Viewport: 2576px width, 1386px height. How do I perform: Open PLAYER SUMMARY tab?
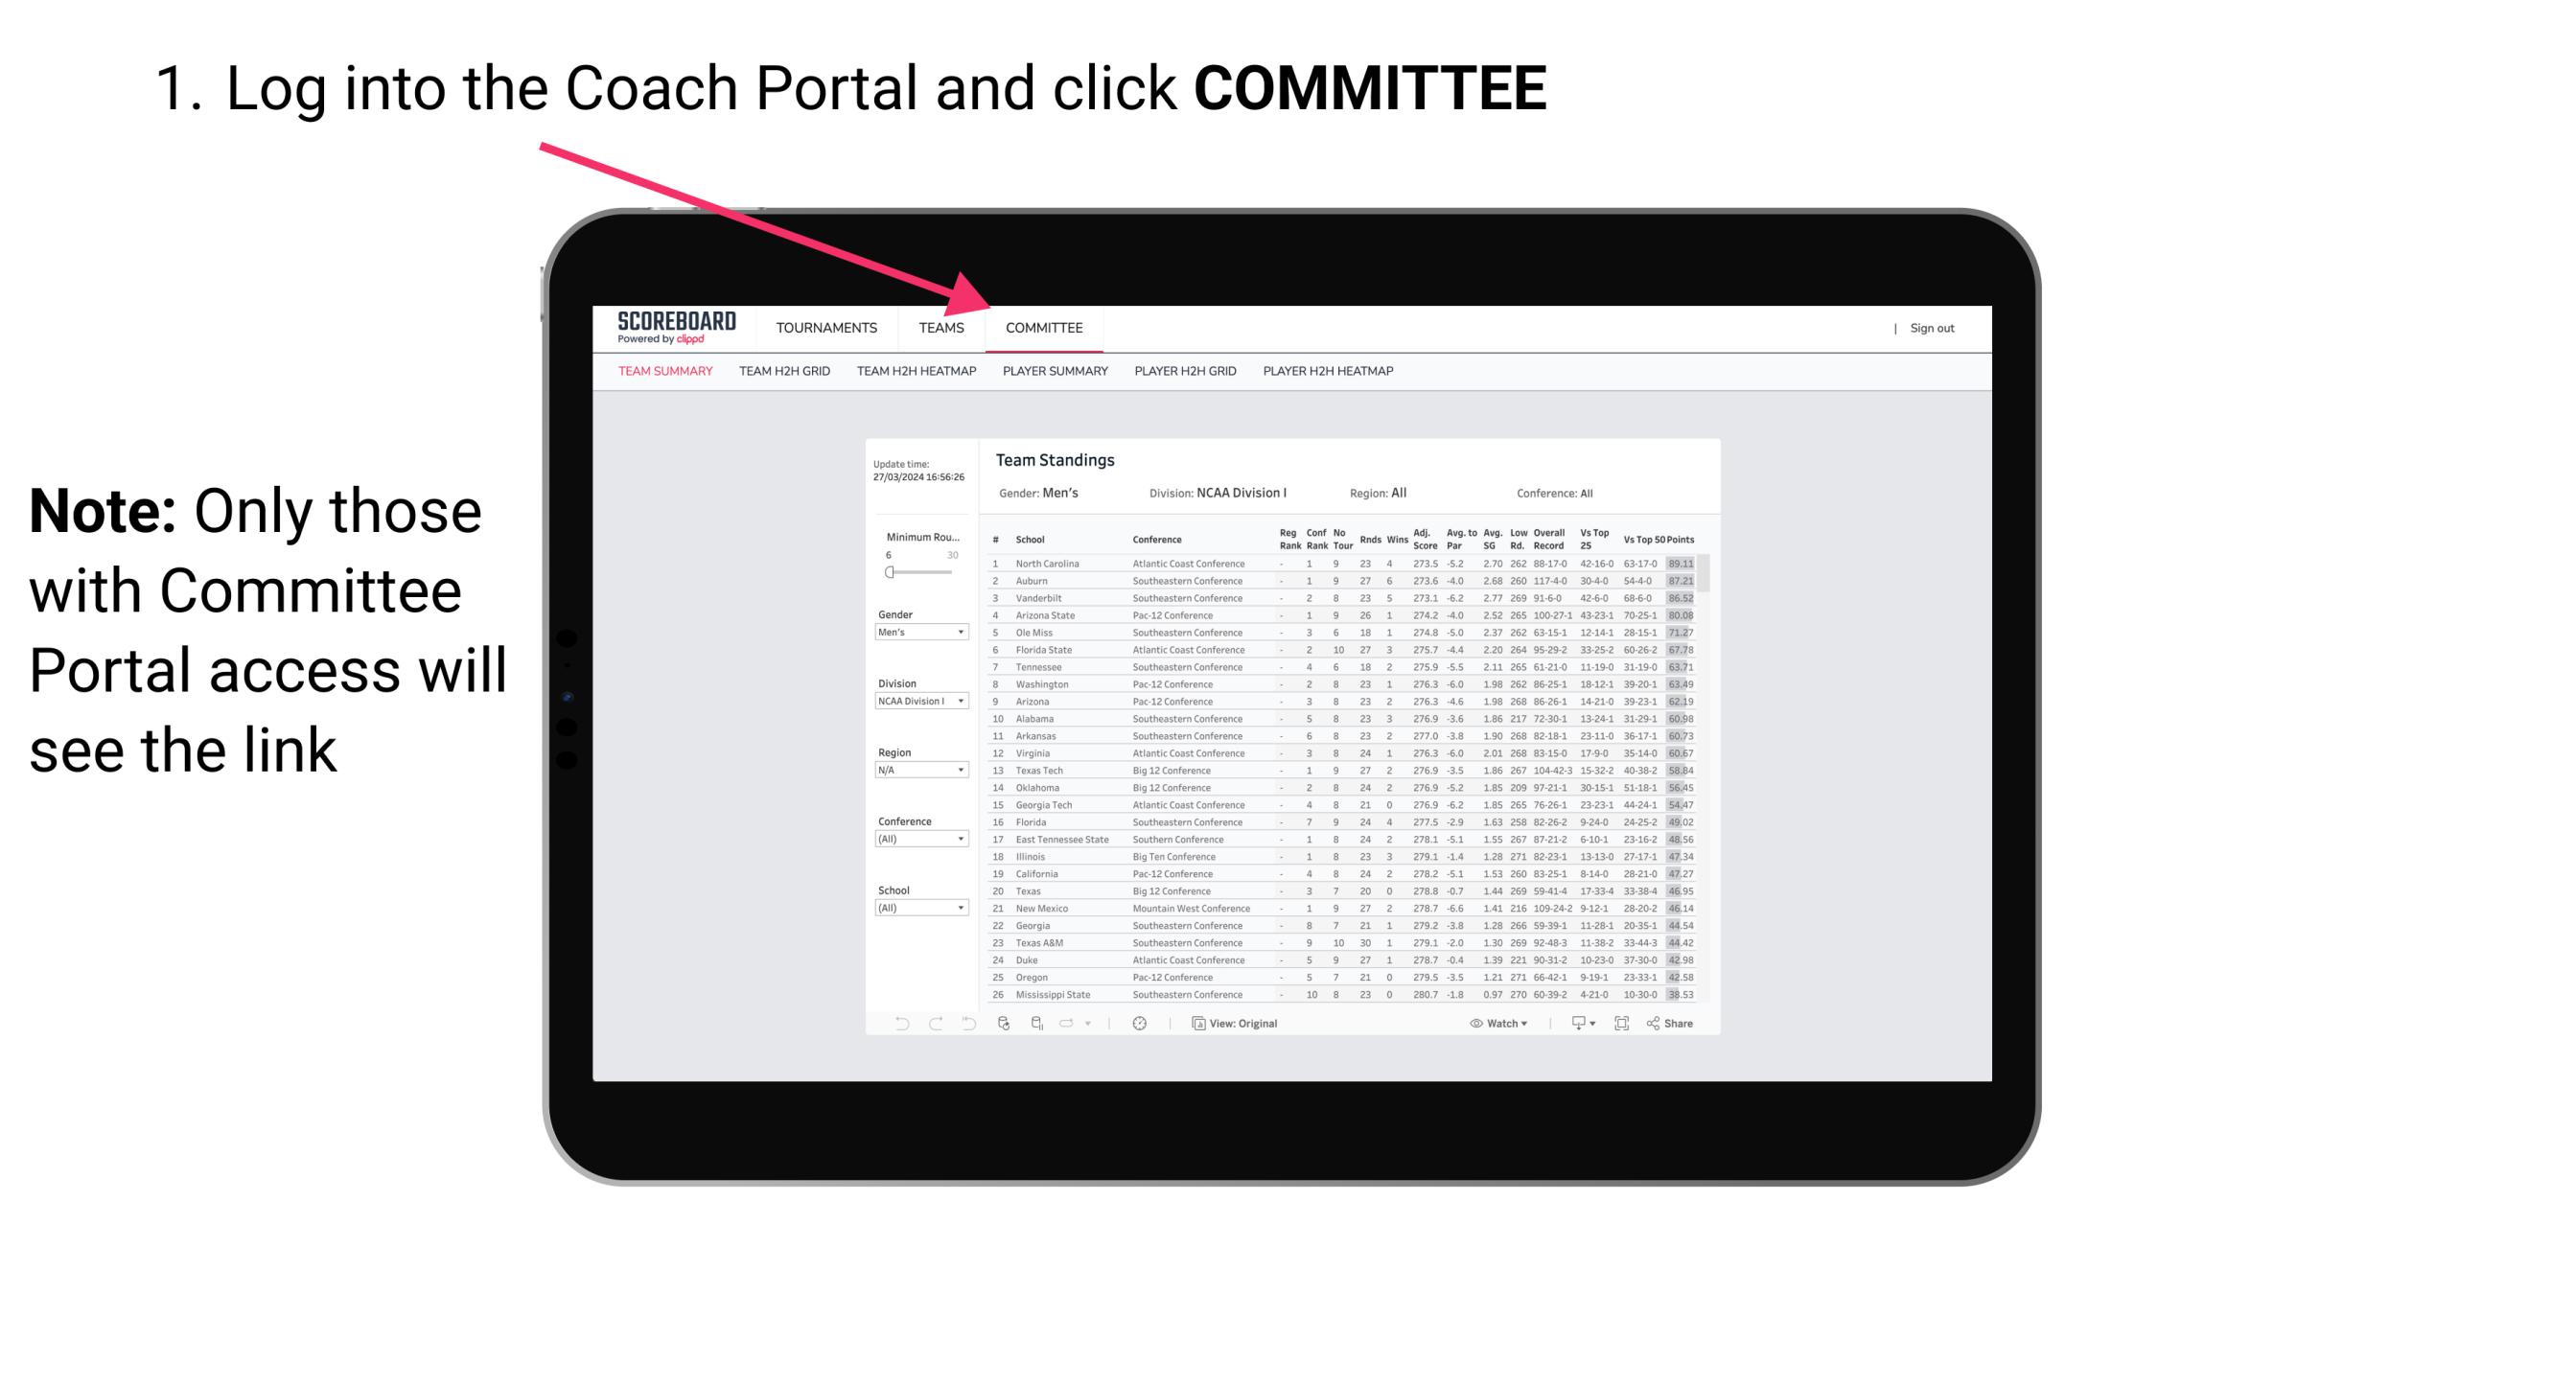1055,372
